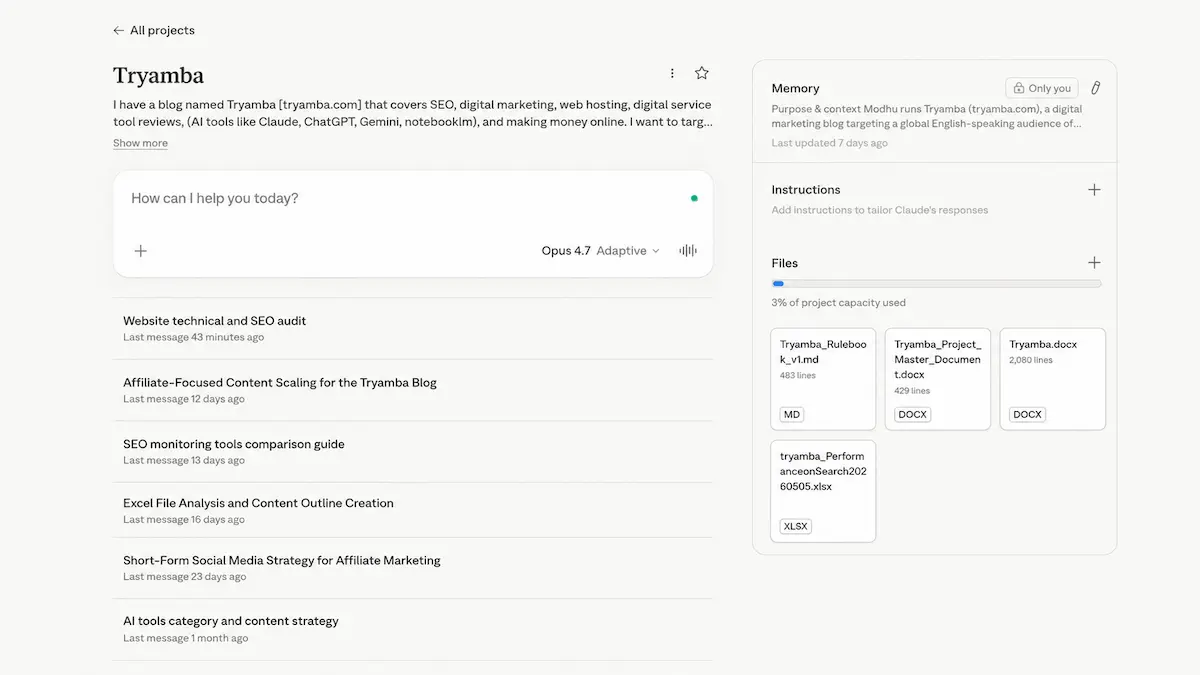1200x675 pixels.
Task: Star the Tryamba project
Action: coord(702,73)
